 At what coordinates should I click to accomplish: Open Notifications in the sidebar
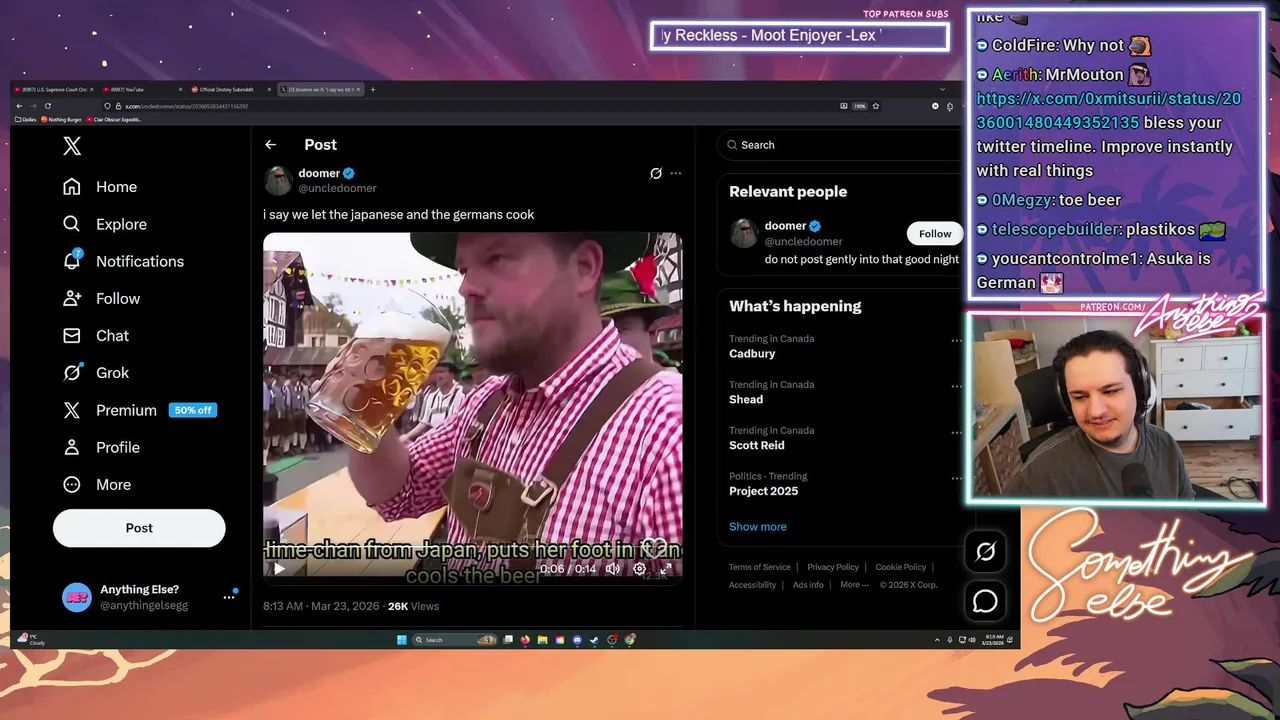pos(122,261)
